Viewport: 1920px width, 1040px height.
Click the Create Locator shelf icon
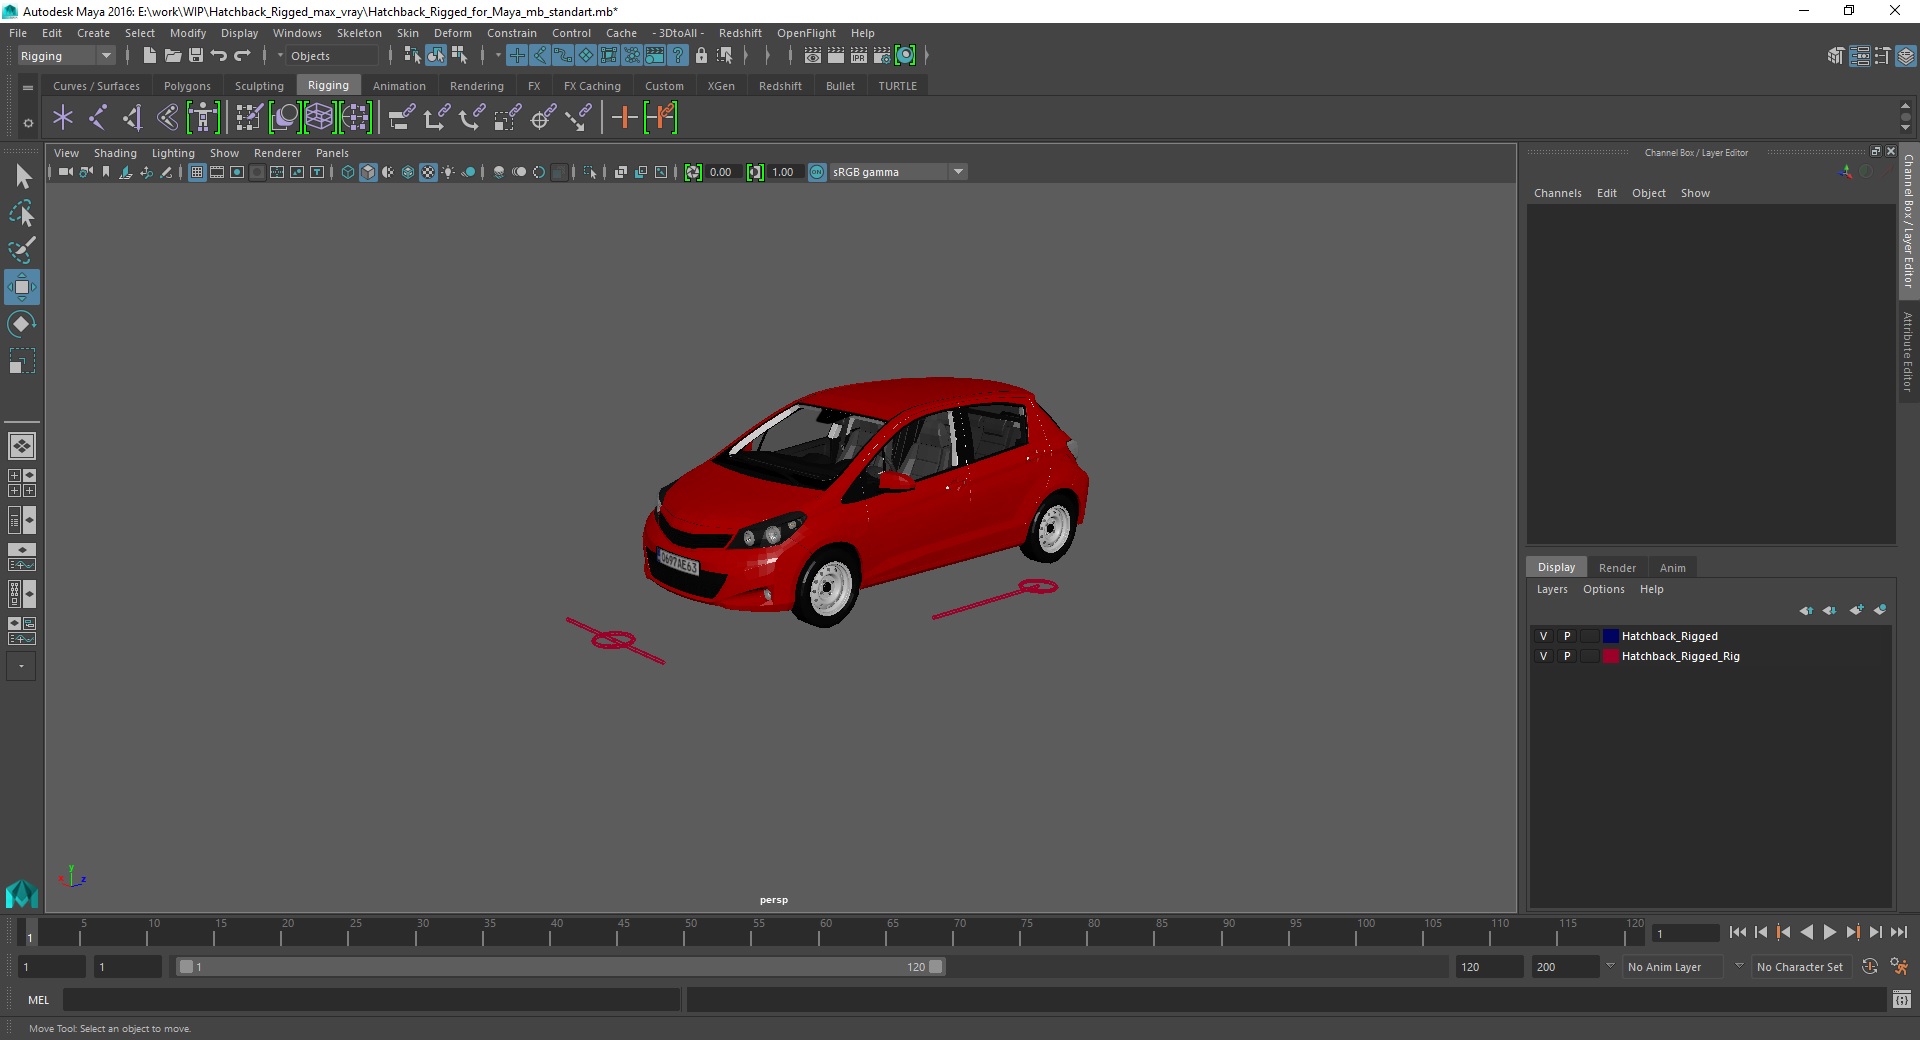[63, 118]
